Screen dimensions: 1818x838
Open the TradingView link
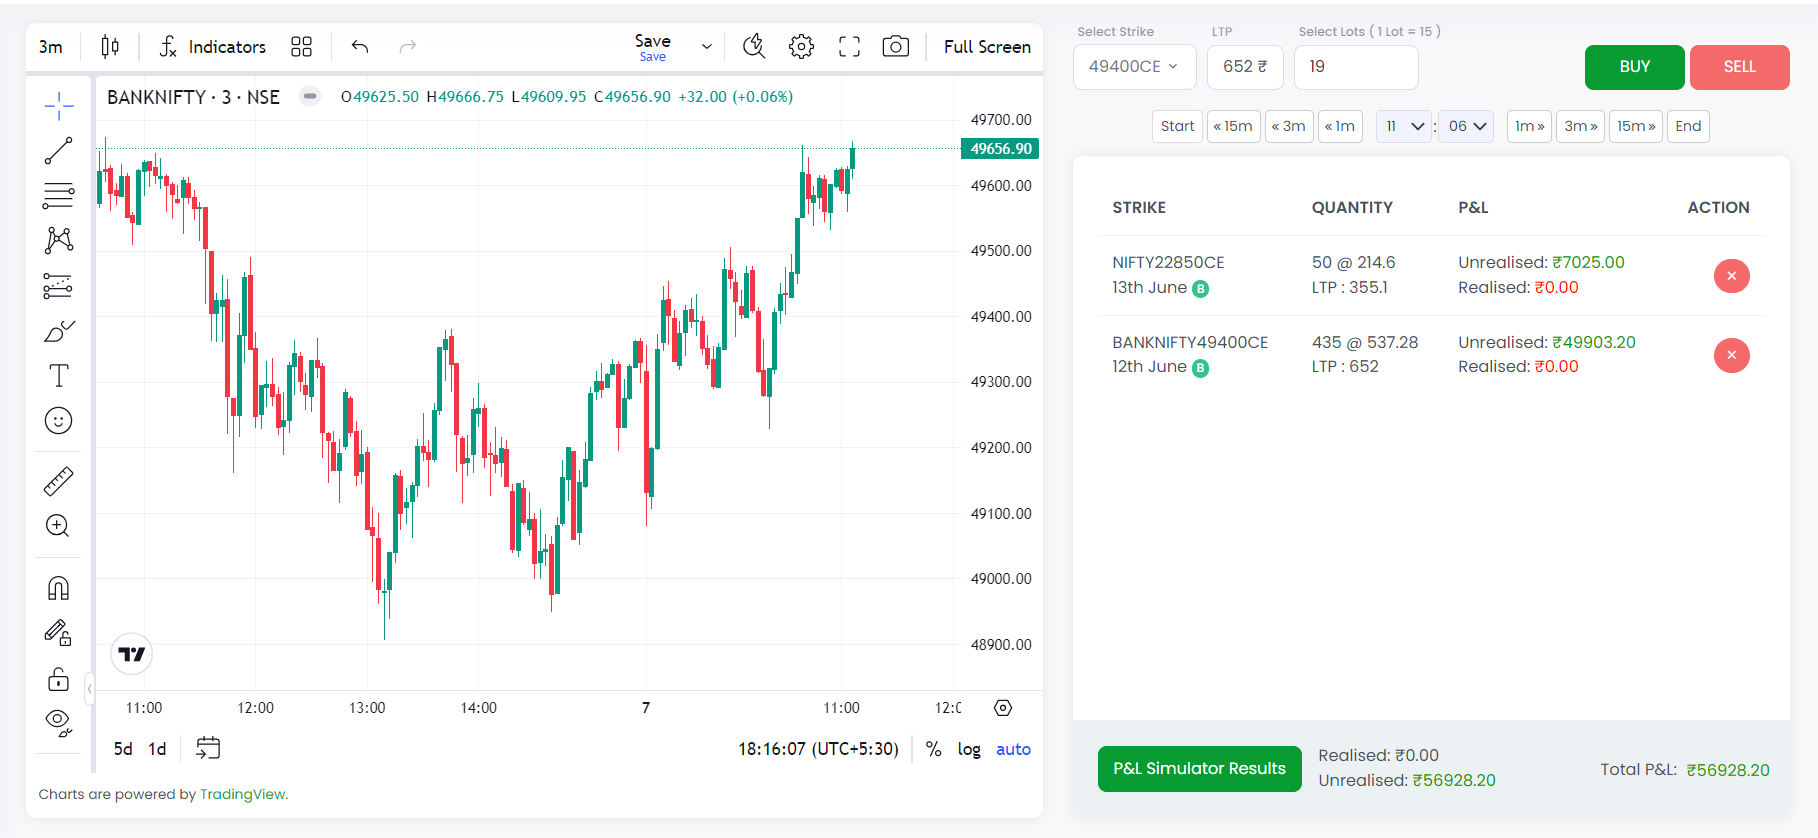click(243, 795)
